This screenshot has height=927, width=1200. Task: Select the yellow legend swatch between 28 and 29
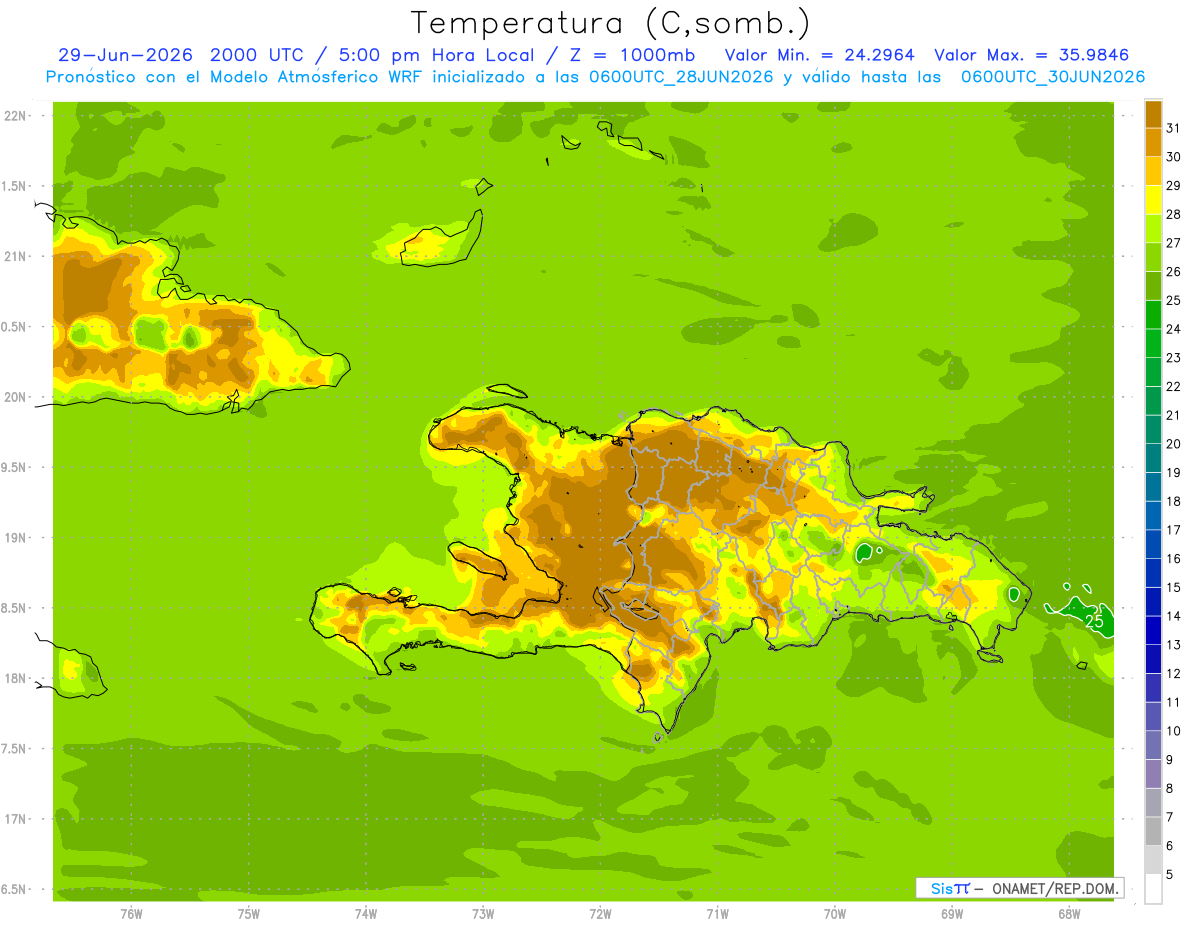click(x=1153, y=200)
